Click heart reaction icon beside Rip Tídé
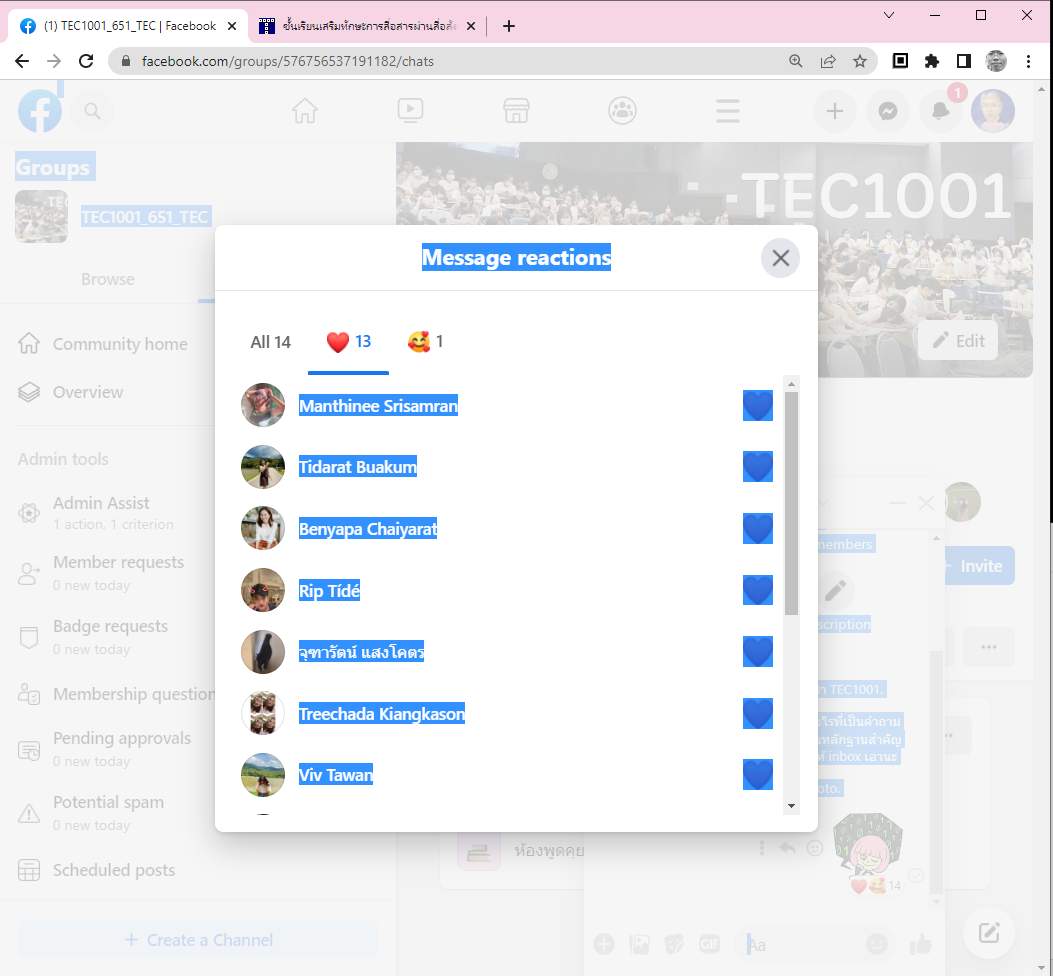The width and height of the screenshot is (1053, 976). pyautogui.click(x=758, y=590)
